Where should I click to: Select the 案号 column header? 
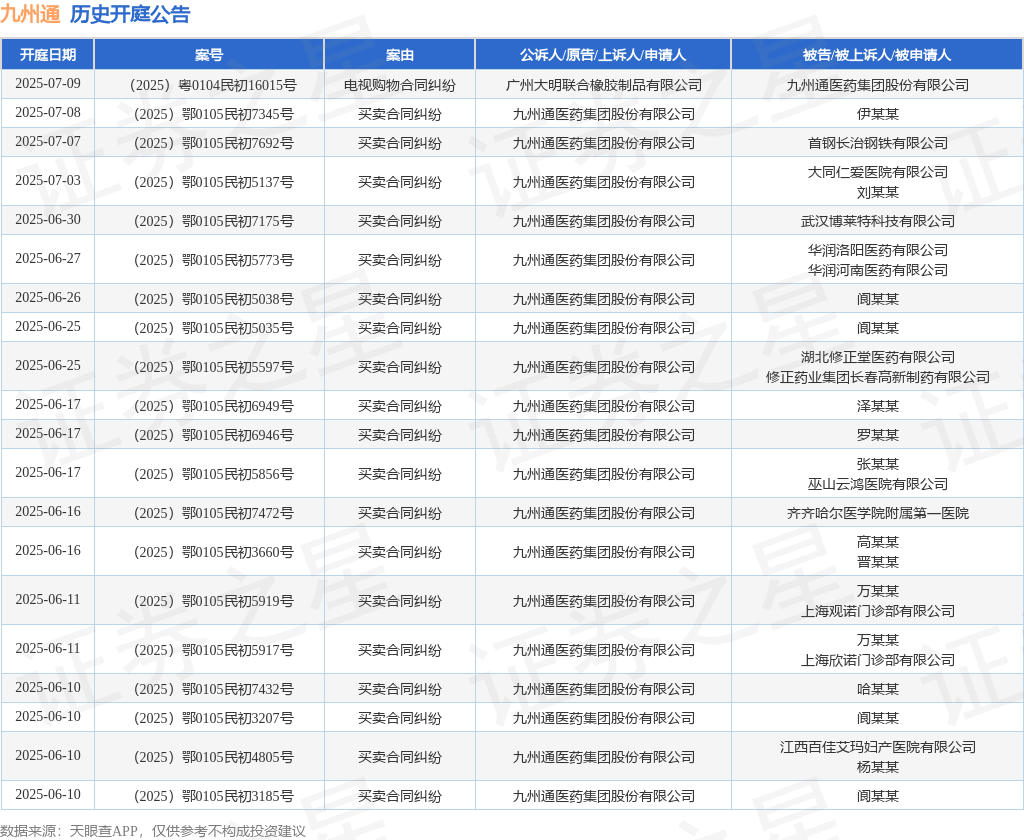point(209,55)
